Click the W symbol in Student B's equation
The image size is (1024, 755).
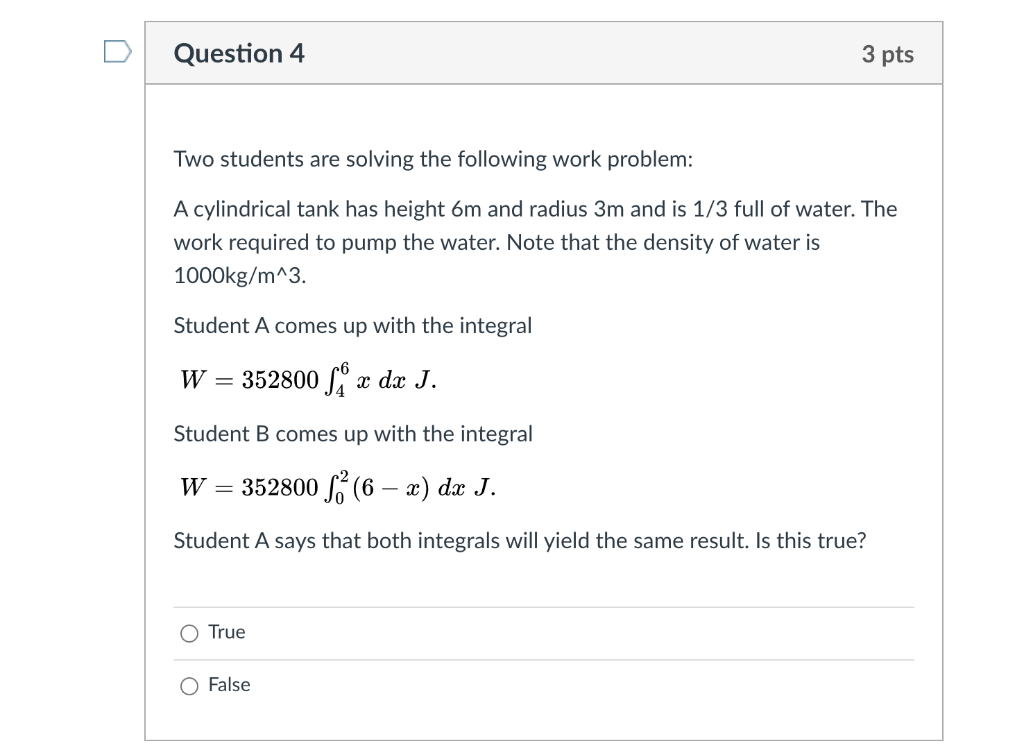(193, 487)
